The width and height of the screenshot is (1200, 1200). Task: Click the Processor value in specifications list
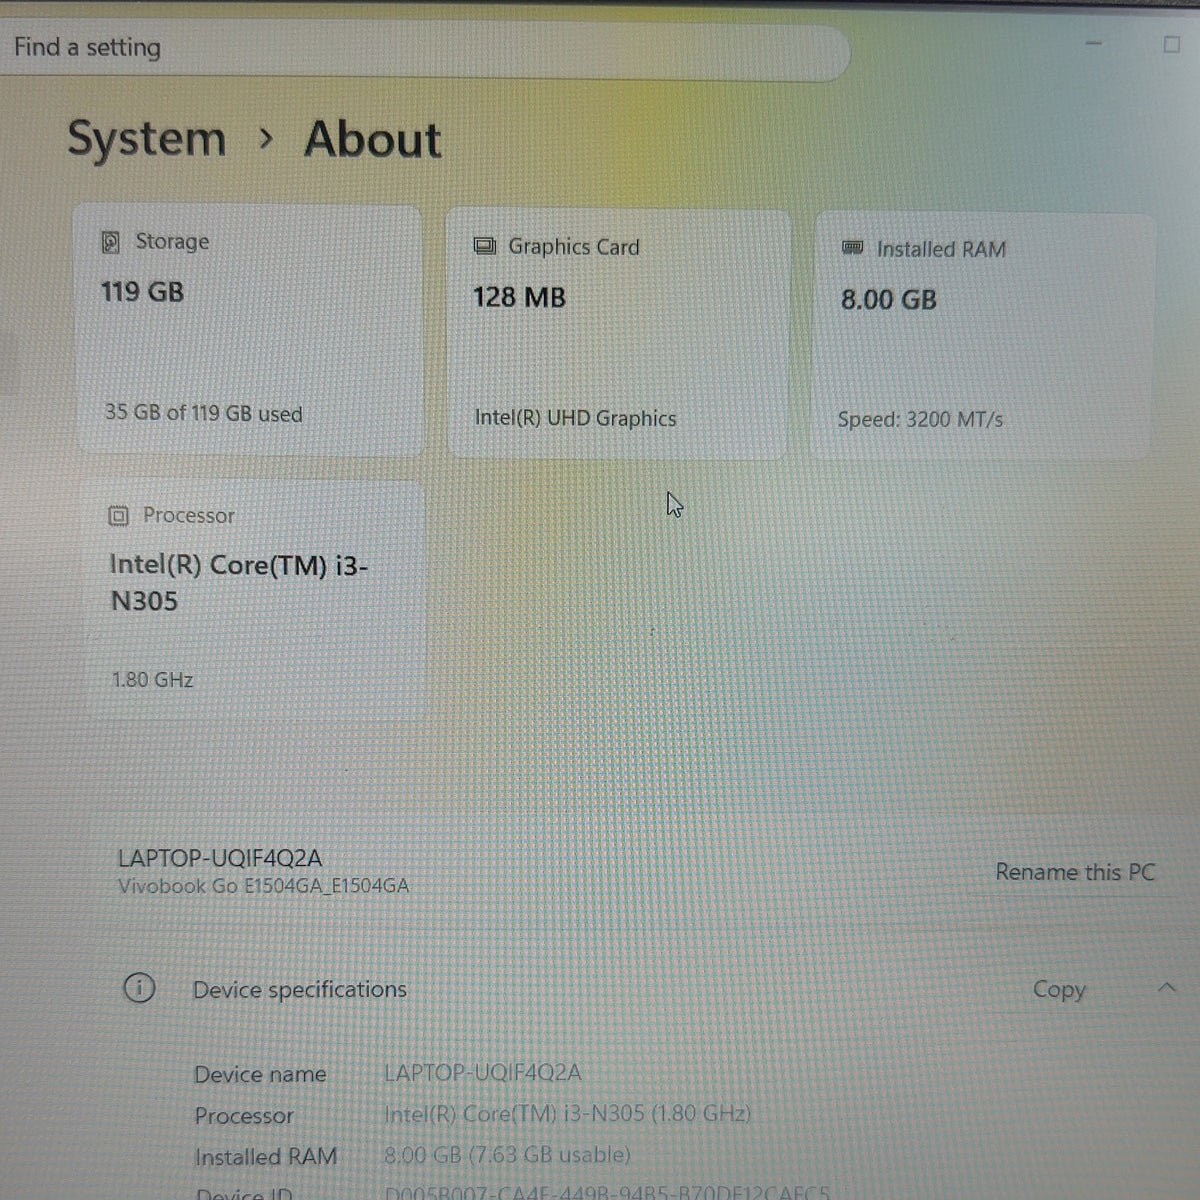coord(568,1113)
